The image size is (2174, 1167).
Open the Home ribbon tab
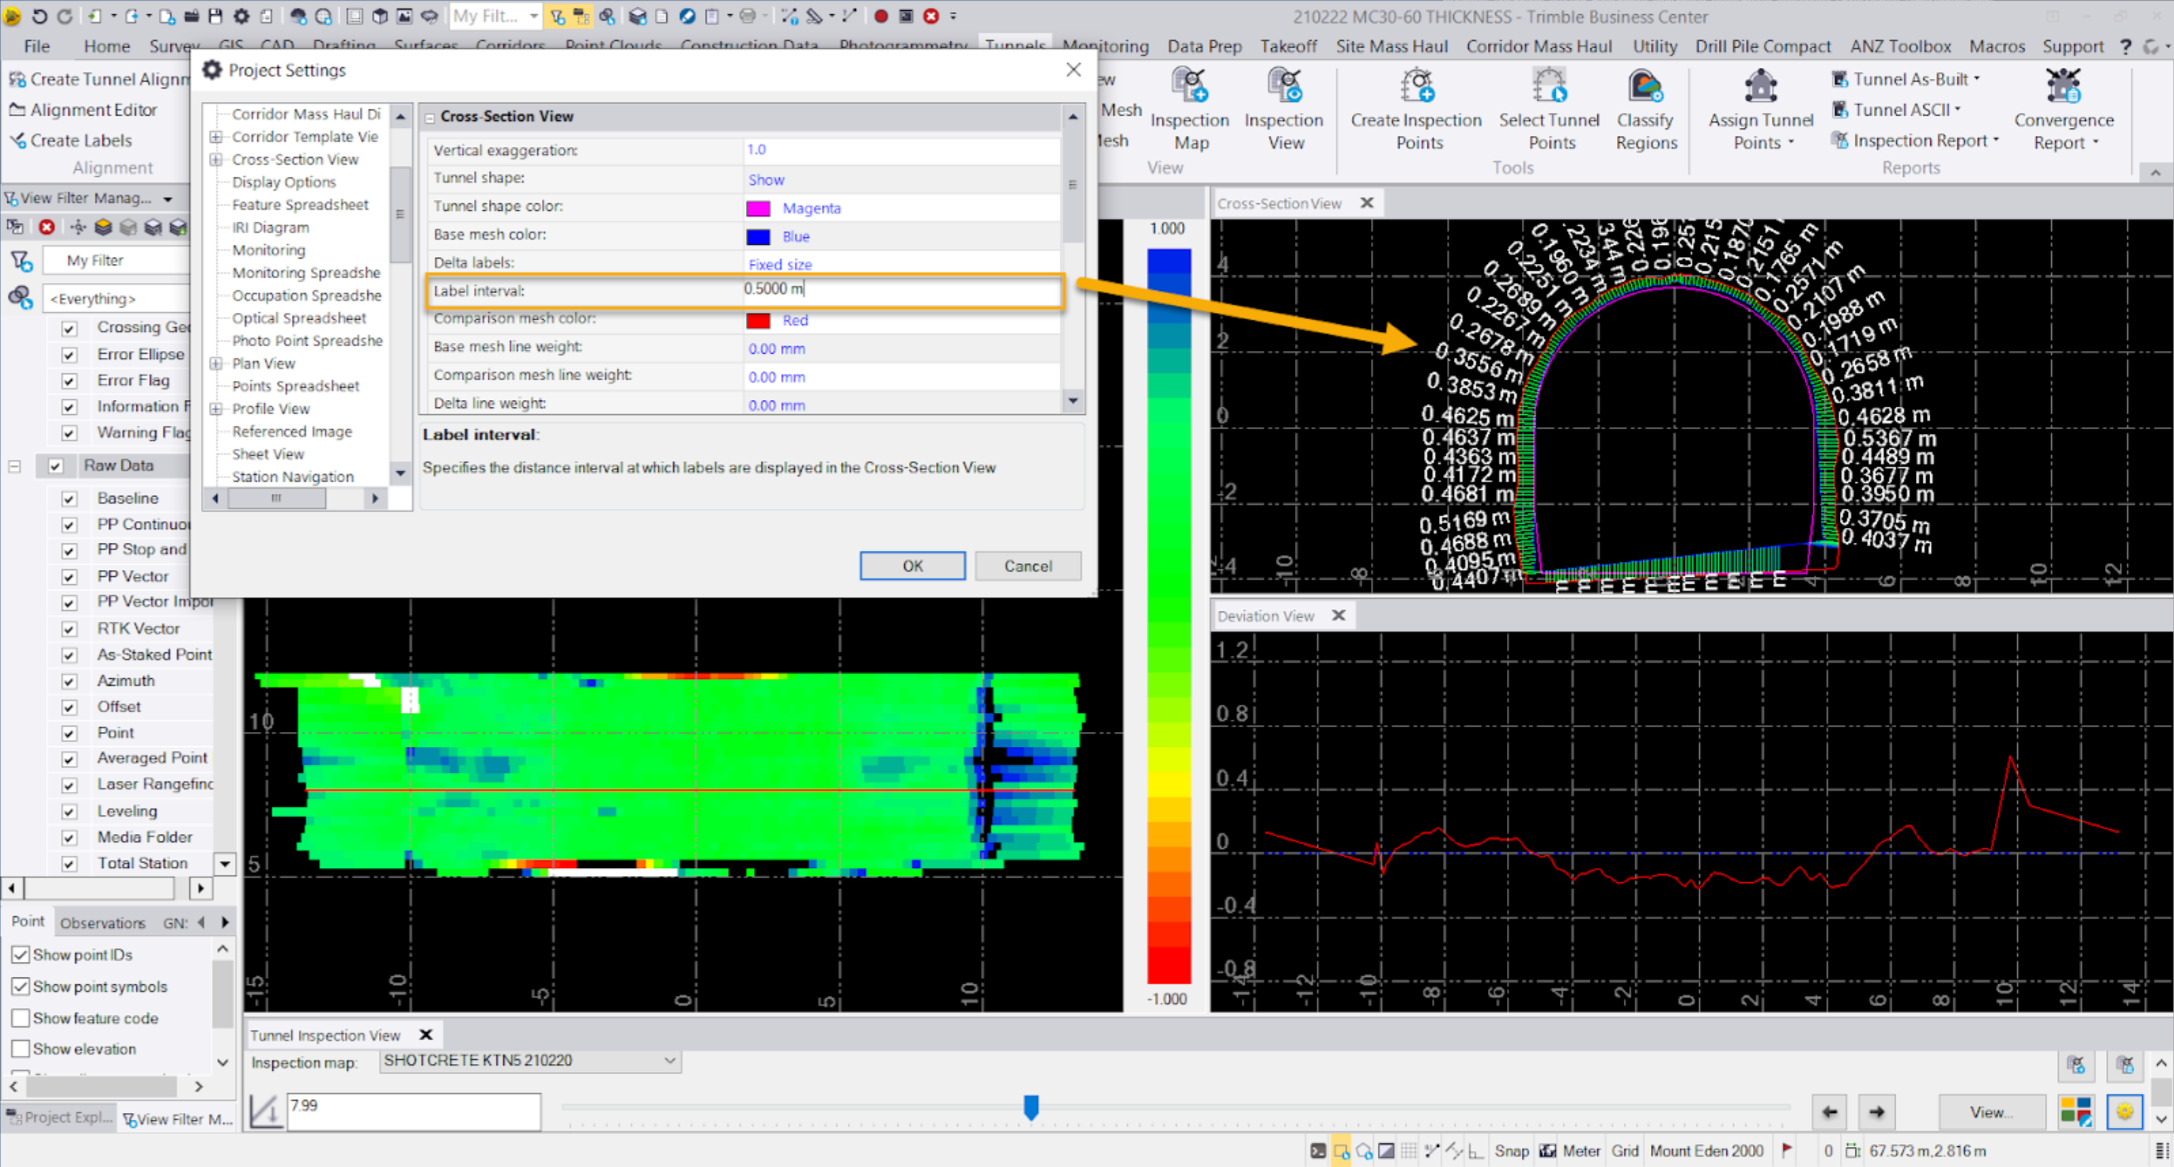pos(107,46)
